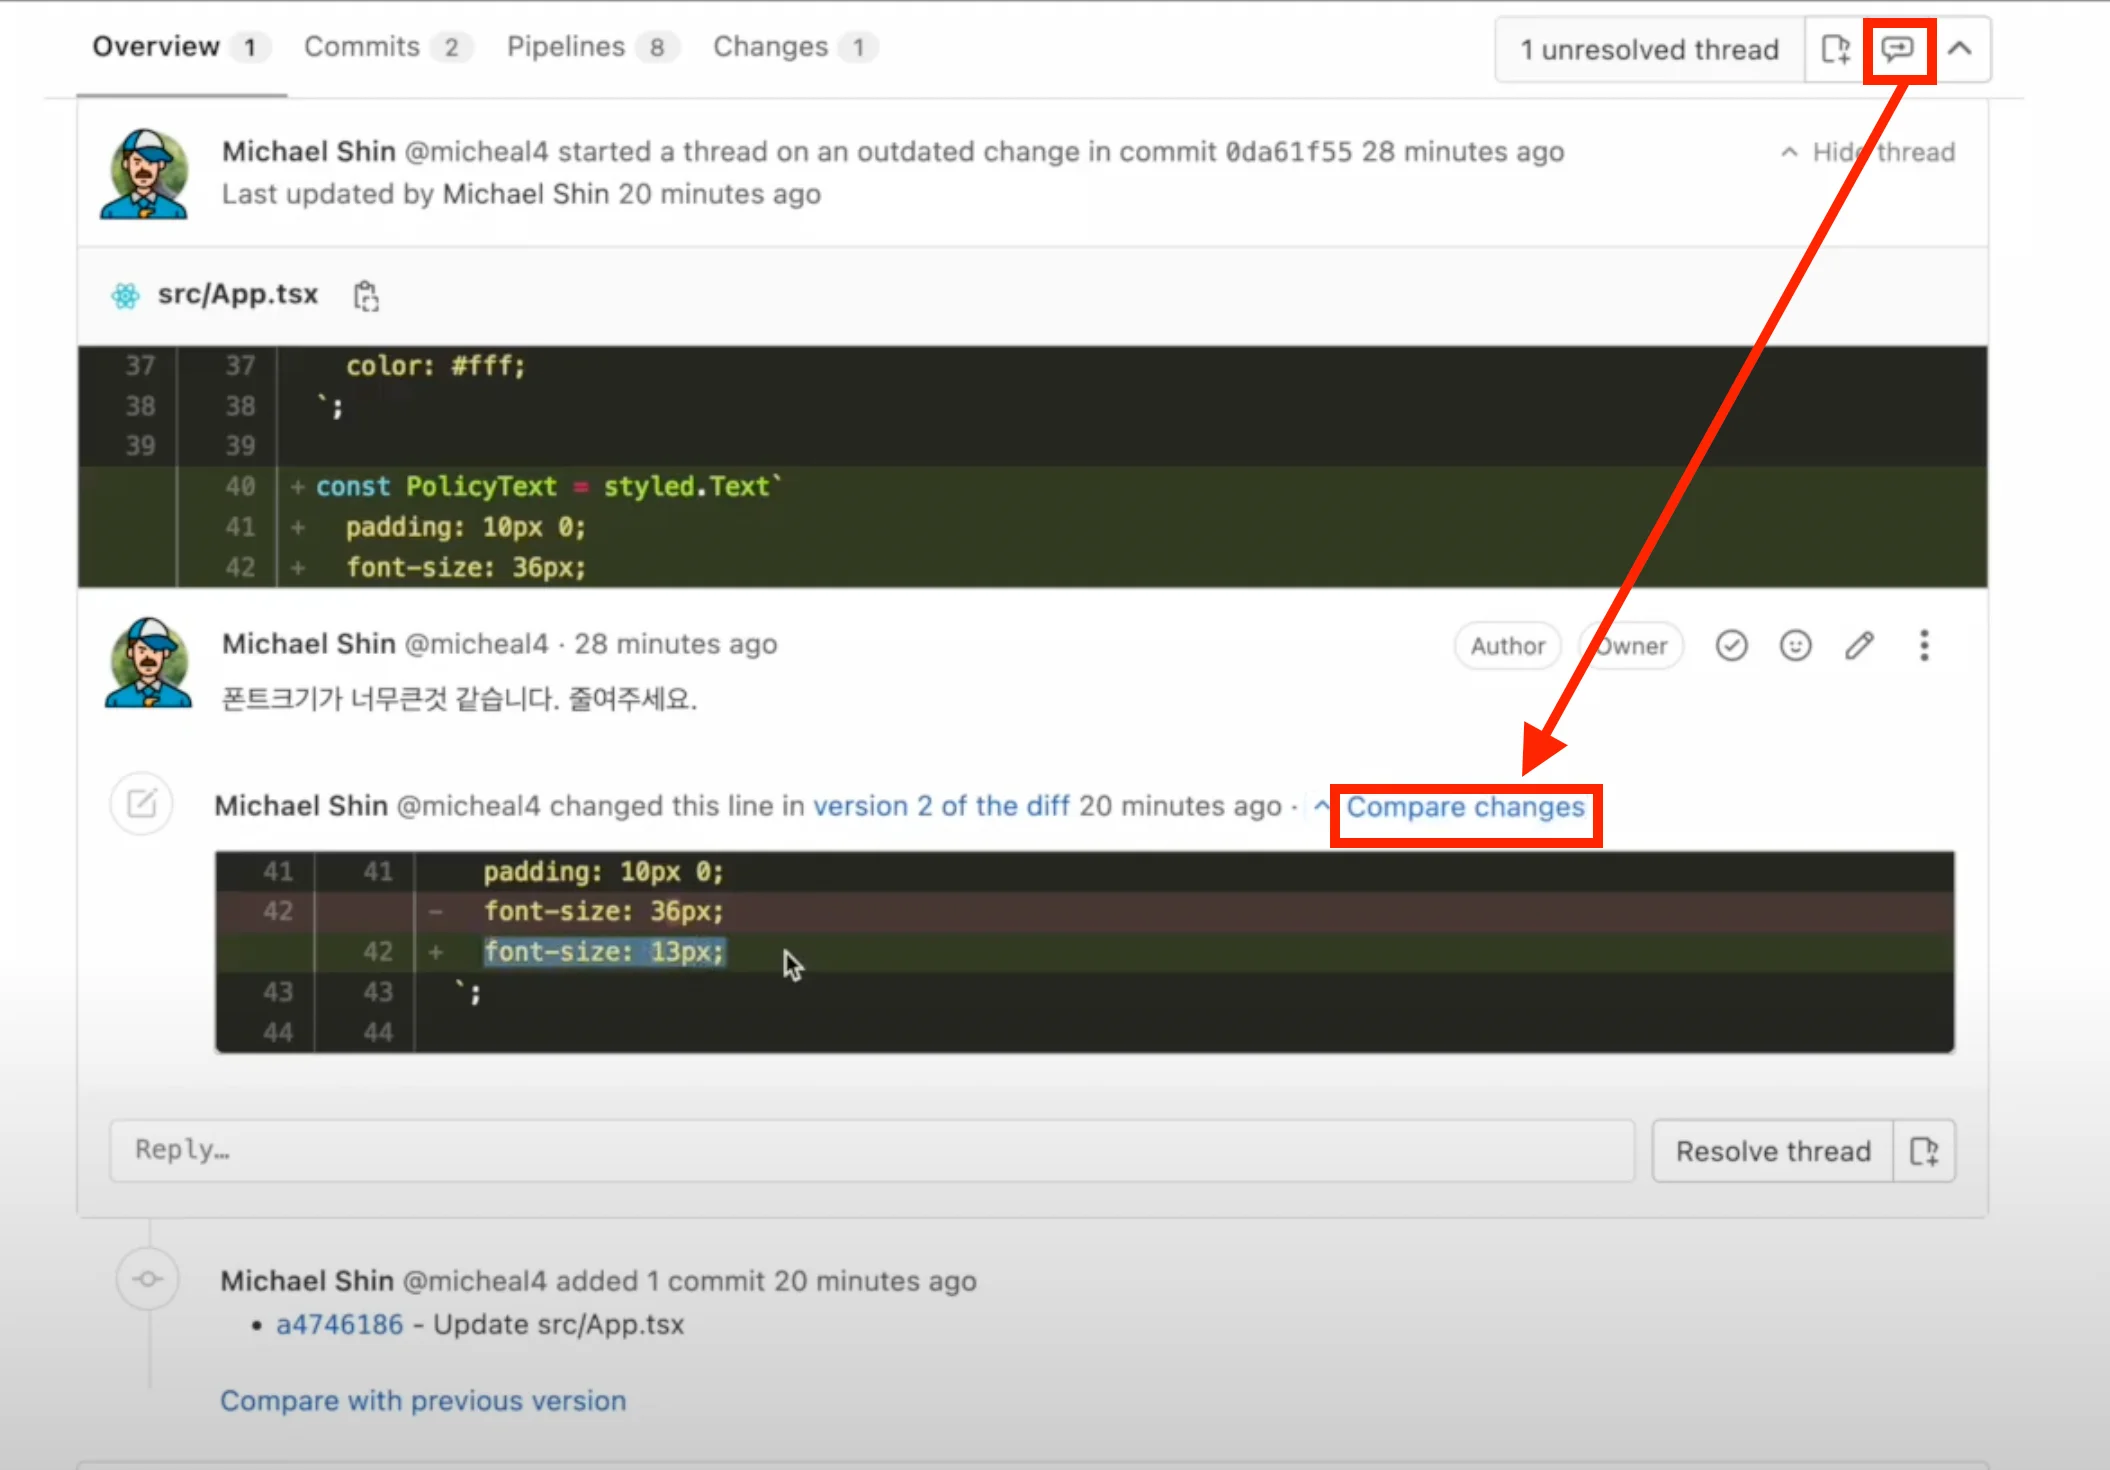Screen dimensions: 2110x1470
Task: Open the comment's more actions menu
Action: pyautogui.click(x=1924, y=646)
